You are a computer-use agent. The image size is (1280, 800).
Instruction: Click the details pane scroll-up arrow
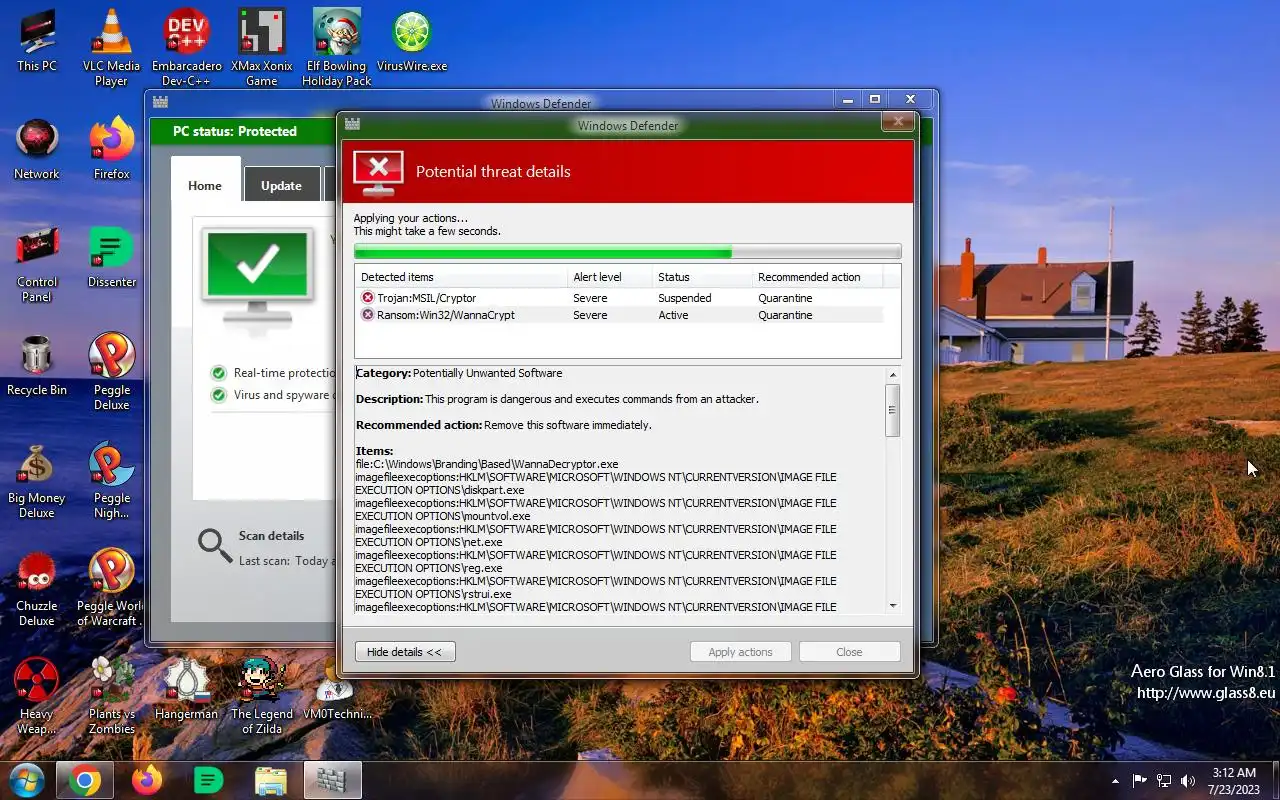(x=893, y=375)
